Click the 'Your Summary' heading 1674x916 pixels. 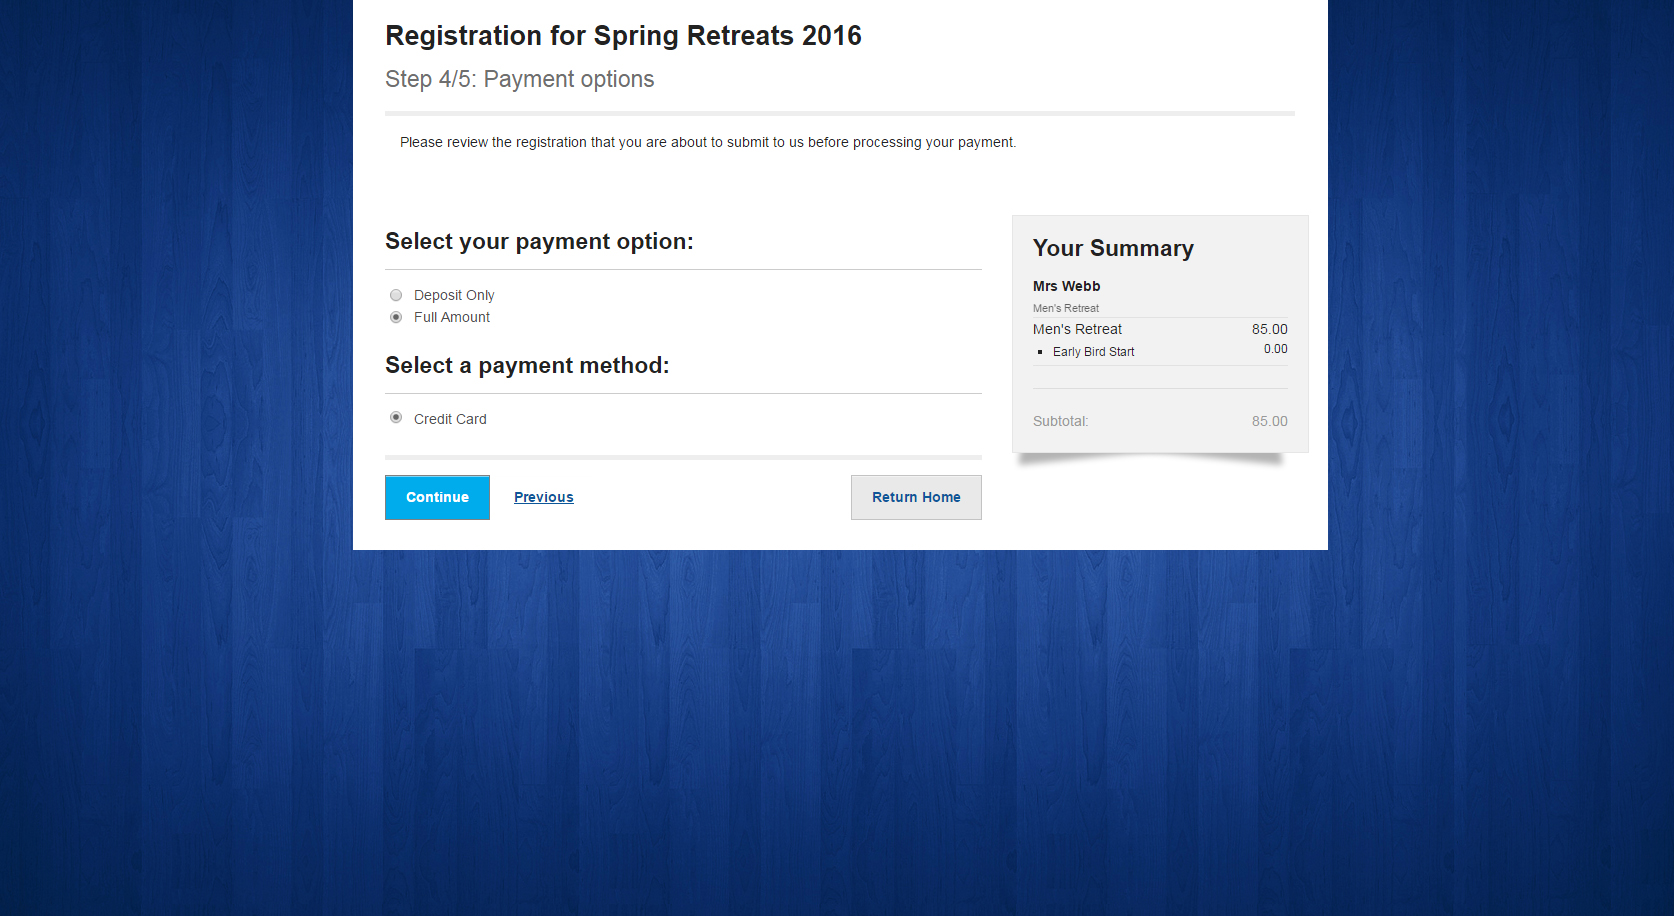[1113, 248]
